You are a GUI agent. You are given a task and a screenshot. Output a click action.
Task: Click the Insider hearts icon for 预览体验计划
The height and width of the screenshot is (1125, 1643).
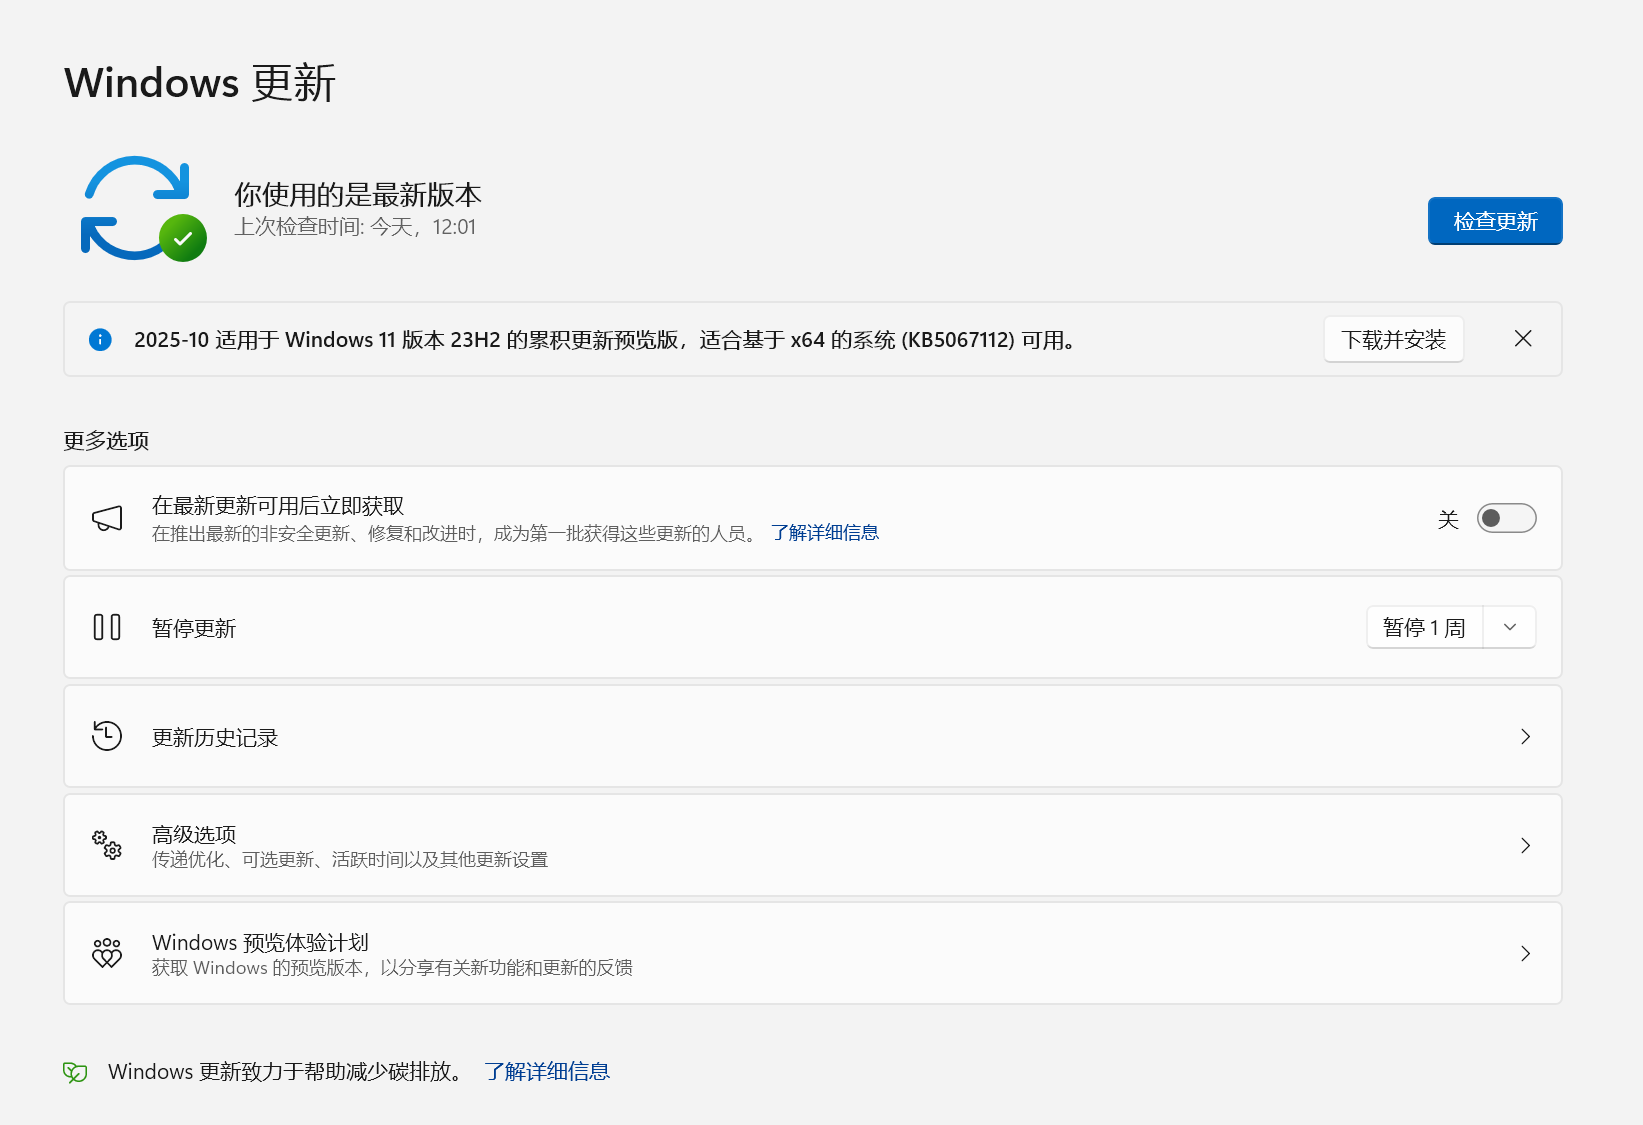coord(107,953)
